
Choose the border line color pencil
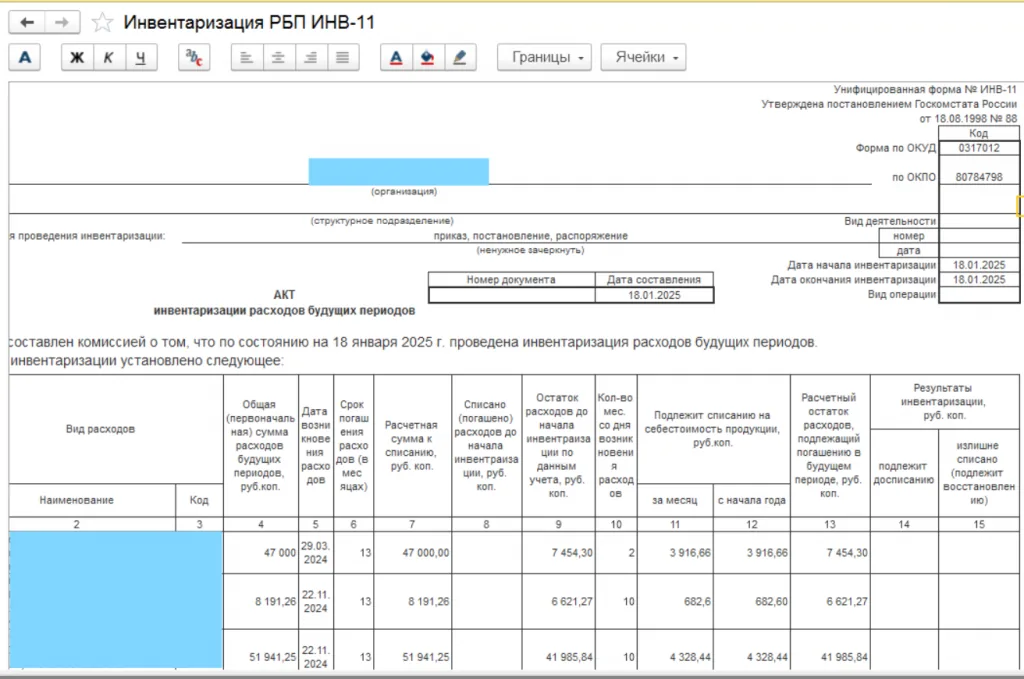tap(460, 57)
